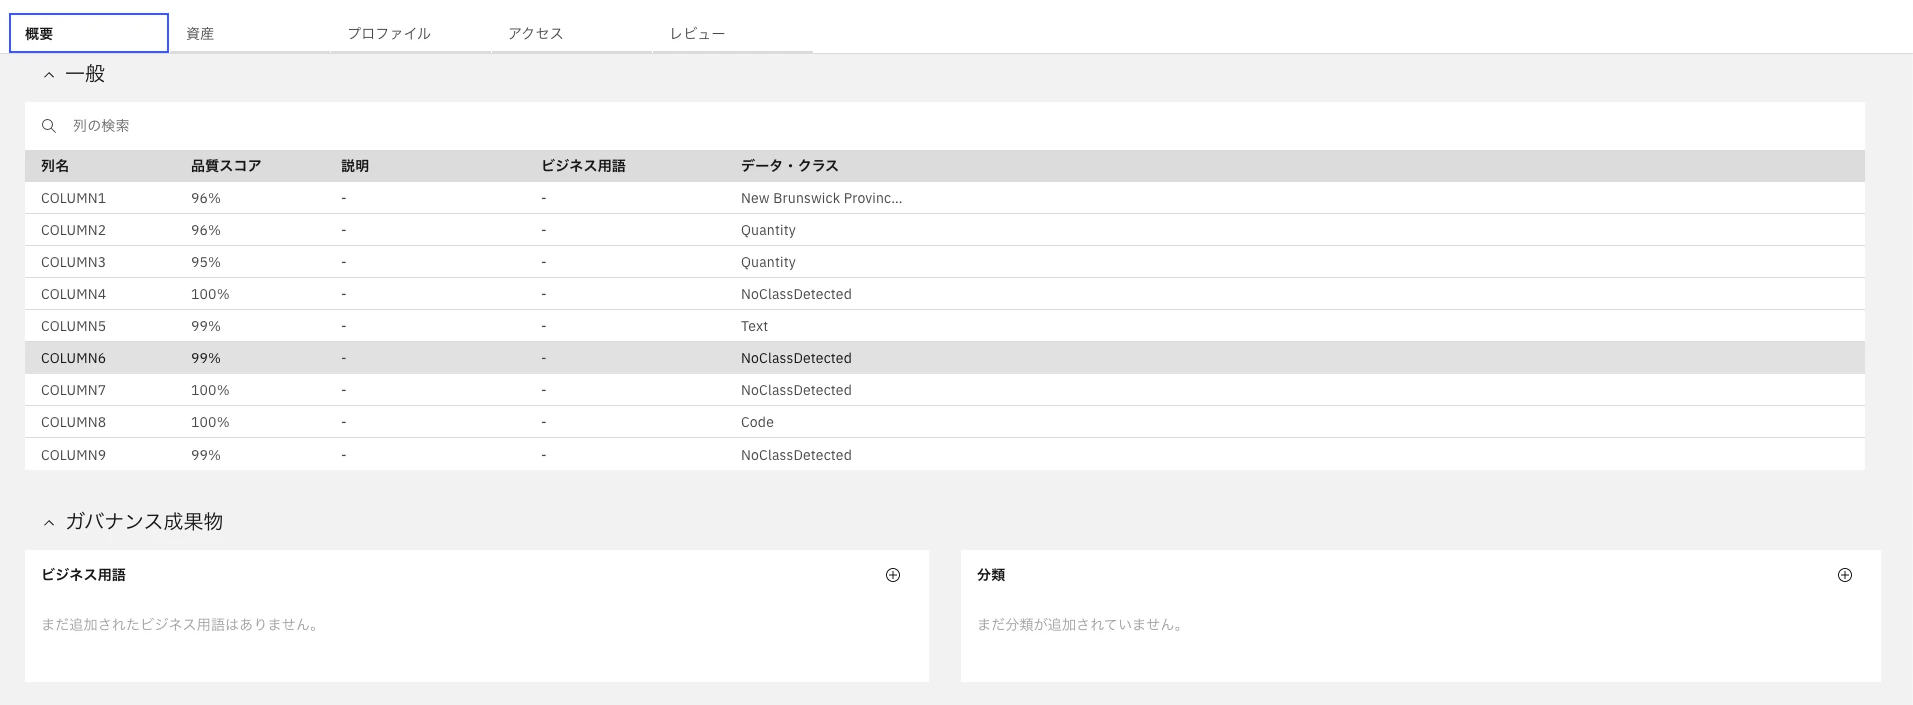Select the COLUMN6 row name
The image size is (1913, 705).
coord(73,358)
